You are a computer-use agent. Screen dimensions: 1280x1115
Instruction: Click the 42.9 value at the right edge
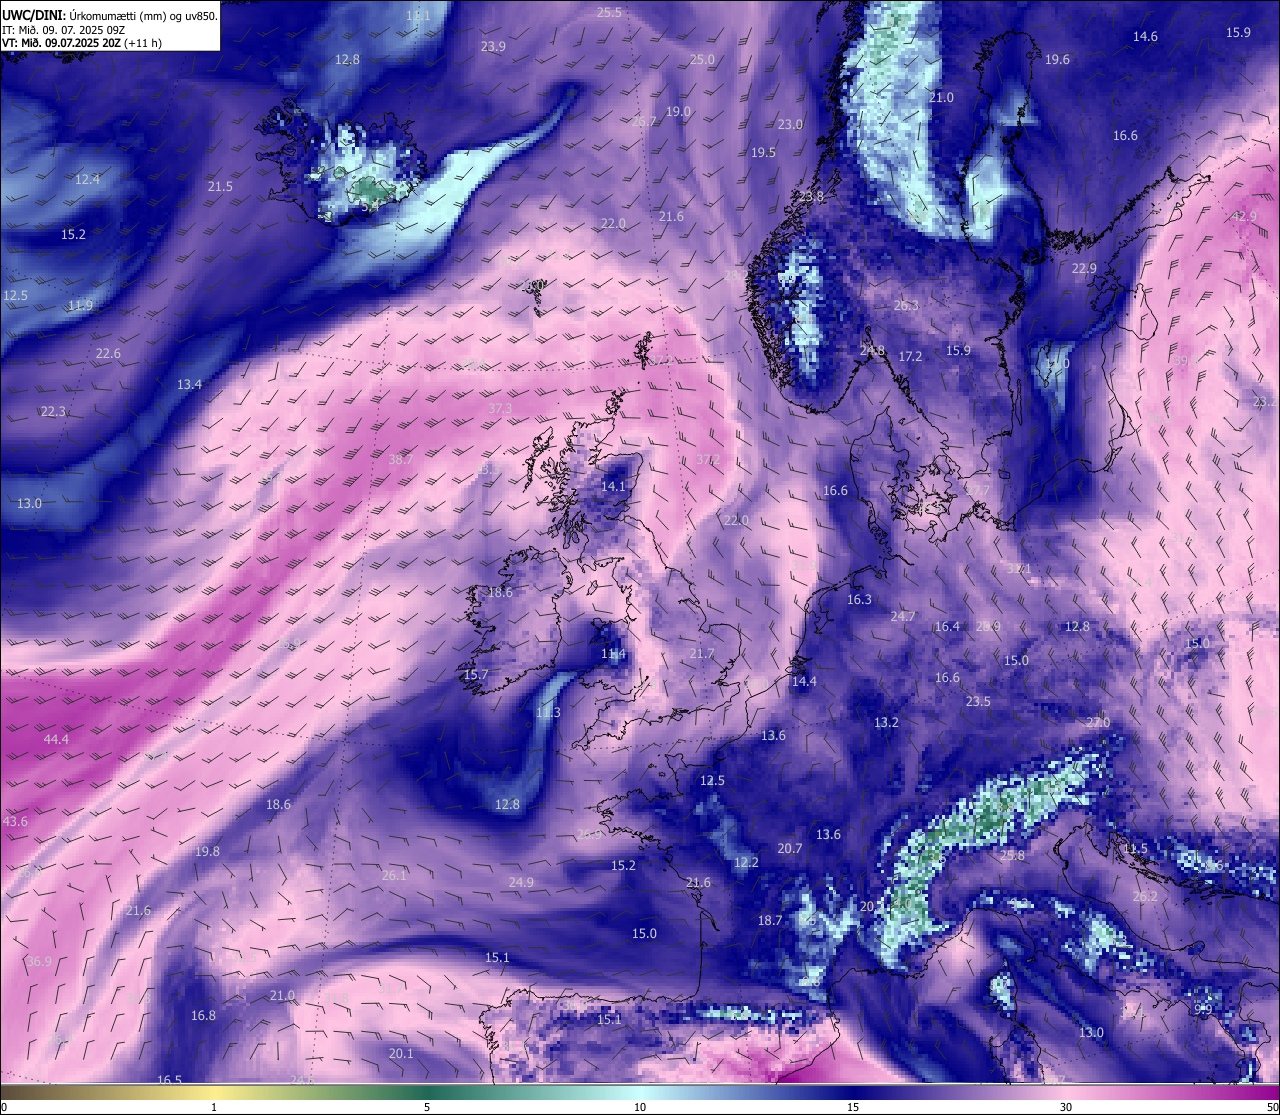coord(1244,216)
